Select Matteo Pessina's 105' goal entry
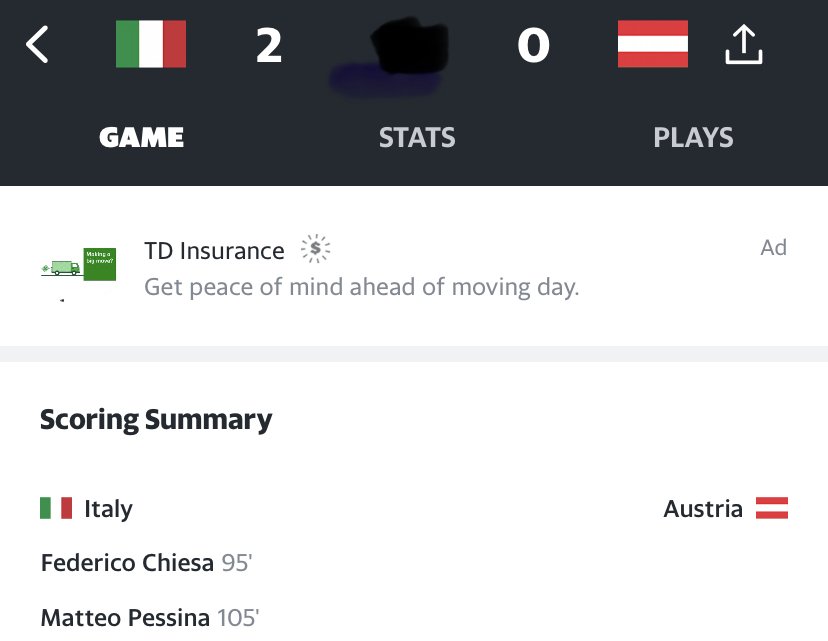This screenshot has height=641, width=828. pyautogui.click(x=149, y=618)
